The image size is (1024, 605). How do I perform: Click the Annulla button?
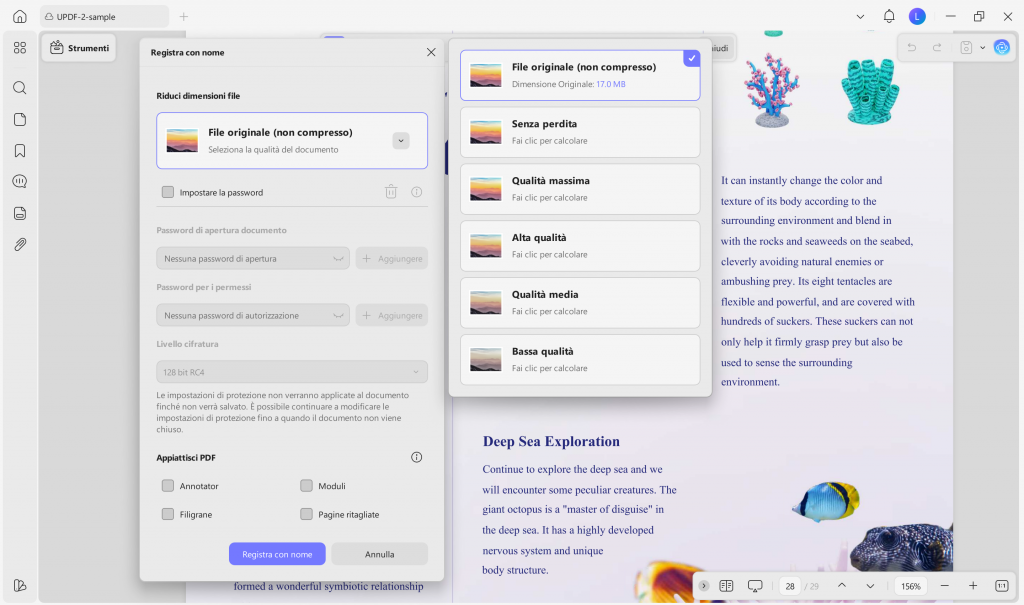[379, 554]
